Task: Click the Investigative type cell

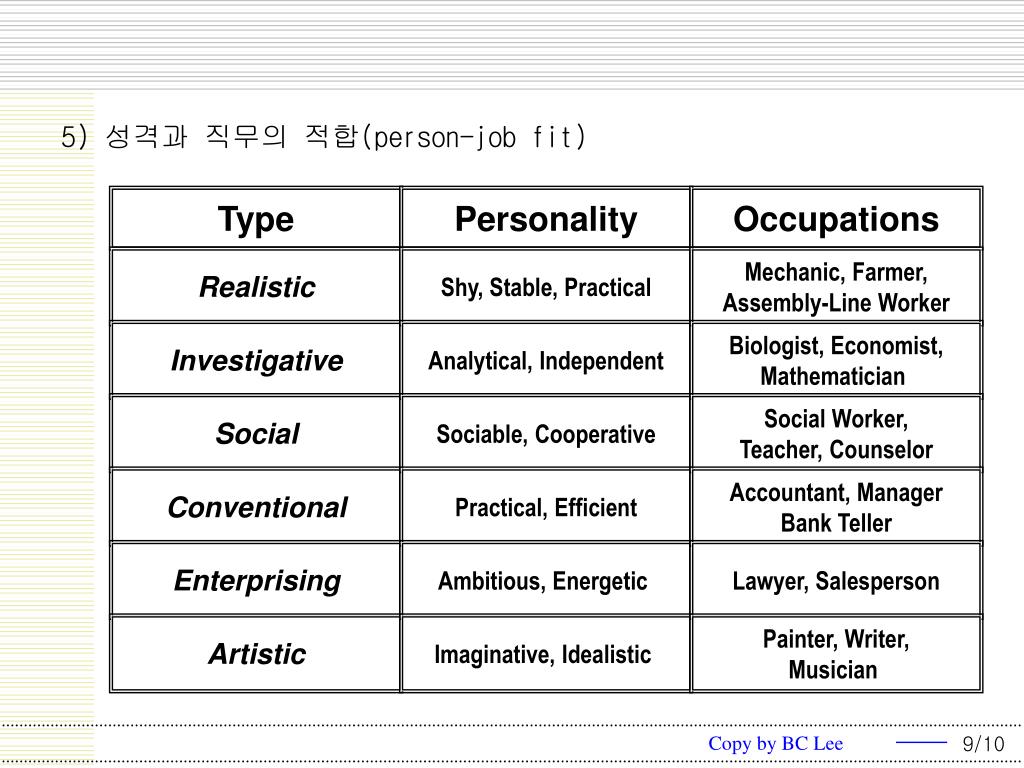Action: (256, 361)
